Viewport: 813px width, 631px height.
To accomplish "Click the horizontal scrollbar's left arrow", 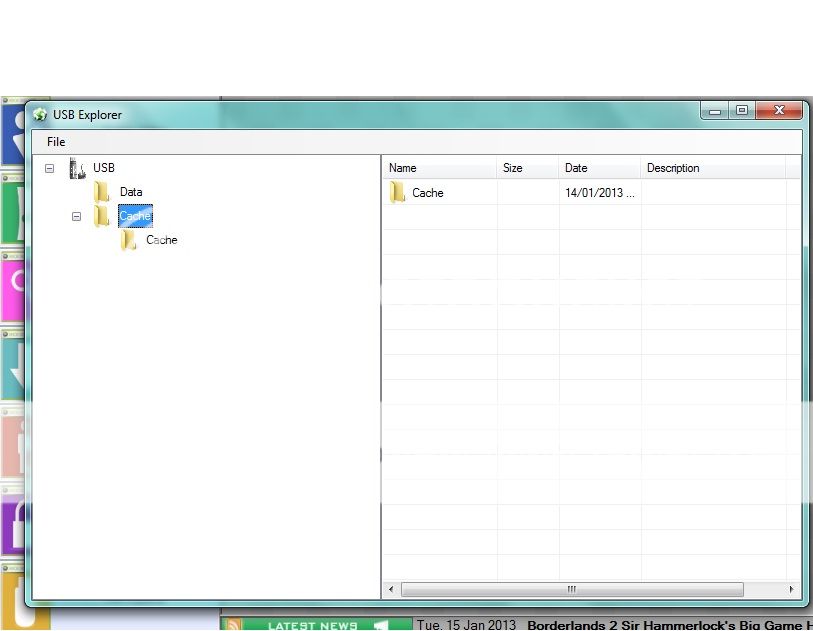I will click(391, 590).
